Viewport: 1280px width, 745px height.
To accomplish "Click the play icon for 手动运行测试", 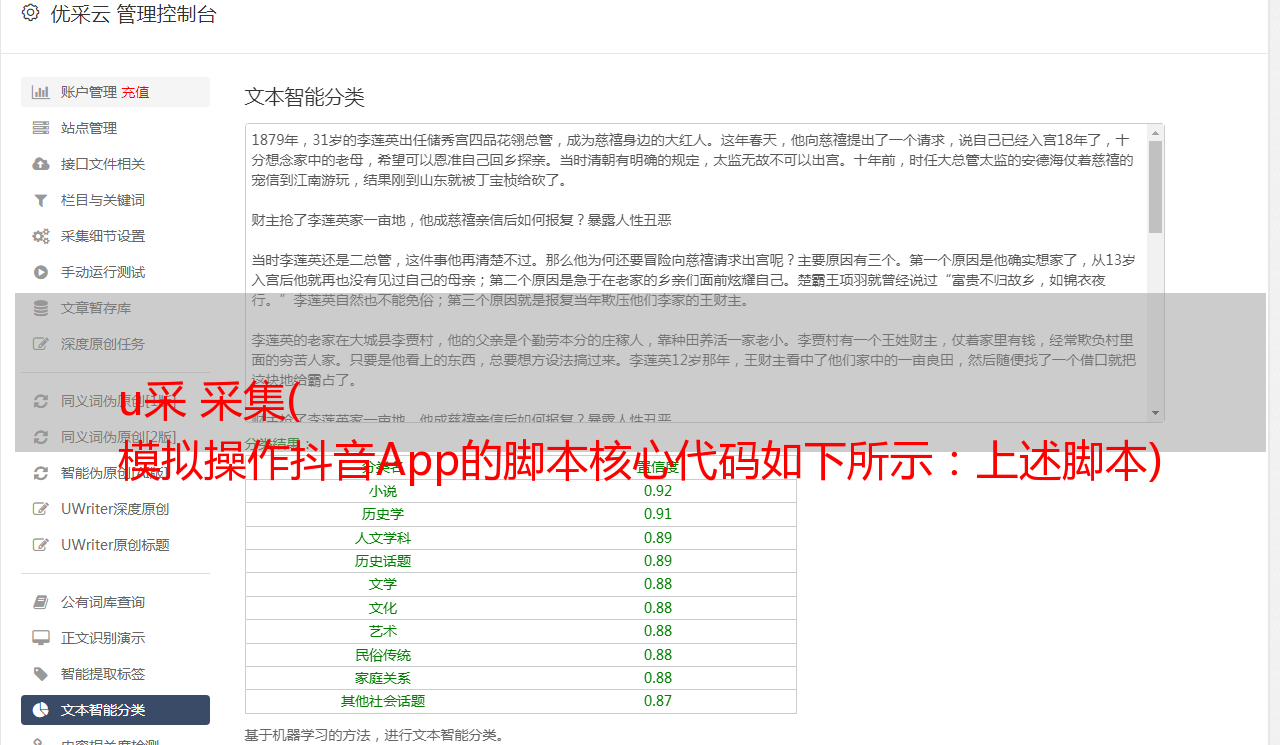I will pyautogui.click(x=41, y=272).
